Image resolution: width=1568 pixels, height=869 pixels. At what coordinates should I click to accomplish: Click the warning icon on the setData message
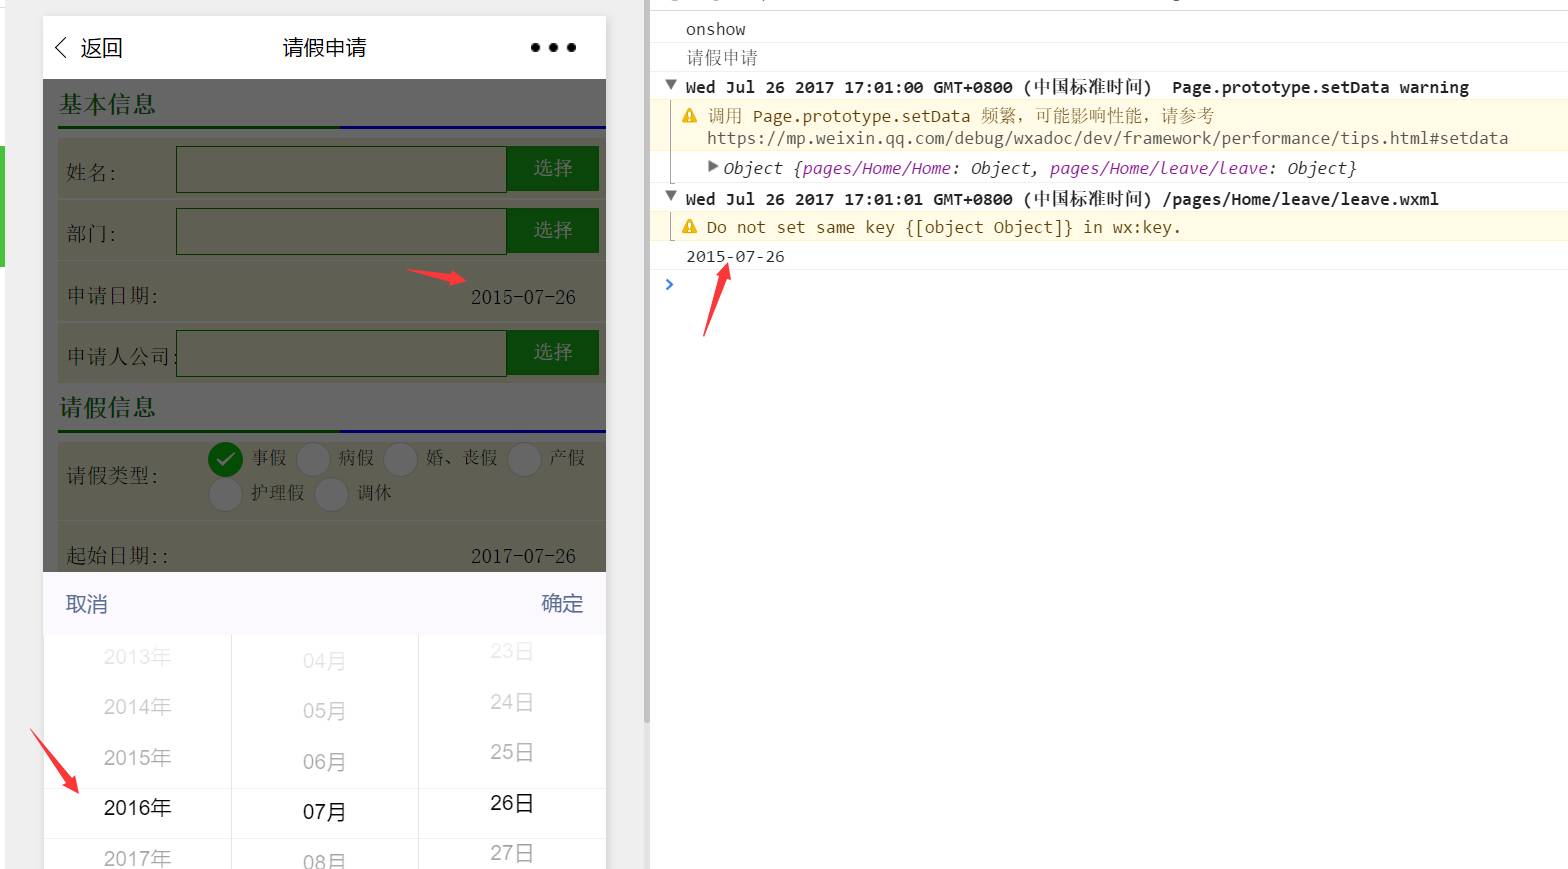pyautogui.click(x=690, y=116)
